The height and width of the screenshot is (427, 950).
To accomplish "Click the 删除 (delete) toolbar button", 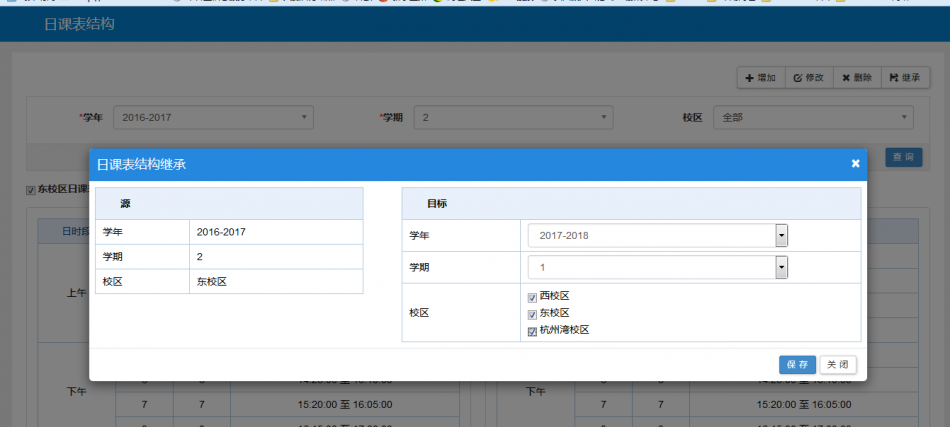I will (x=856, y=78).
